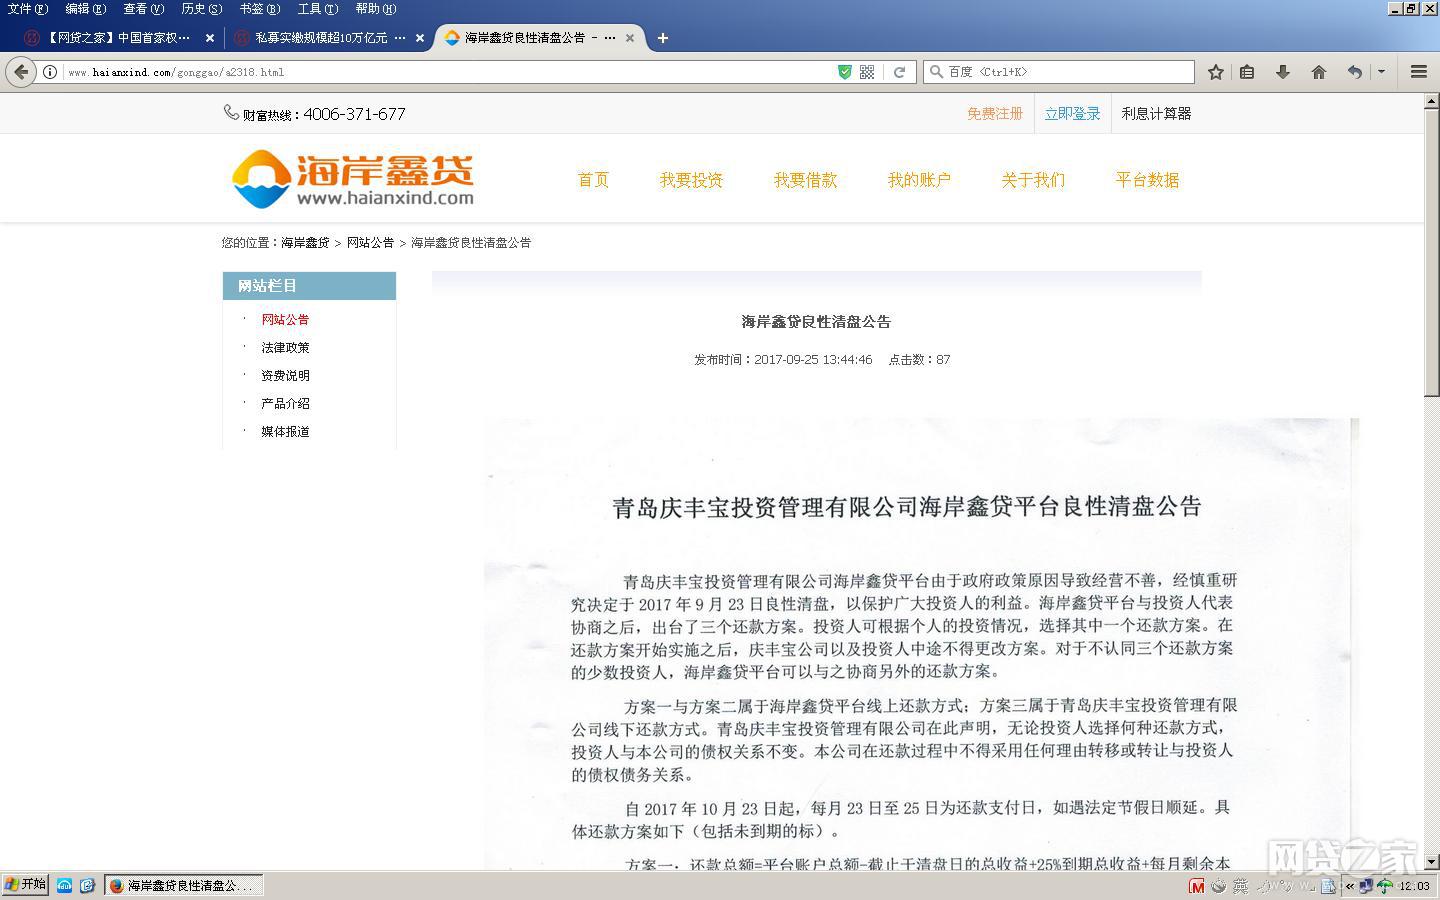This screenshot has width=1440, height=900.
Task: Click the red M tray icon
Action: click(1197, 886)
